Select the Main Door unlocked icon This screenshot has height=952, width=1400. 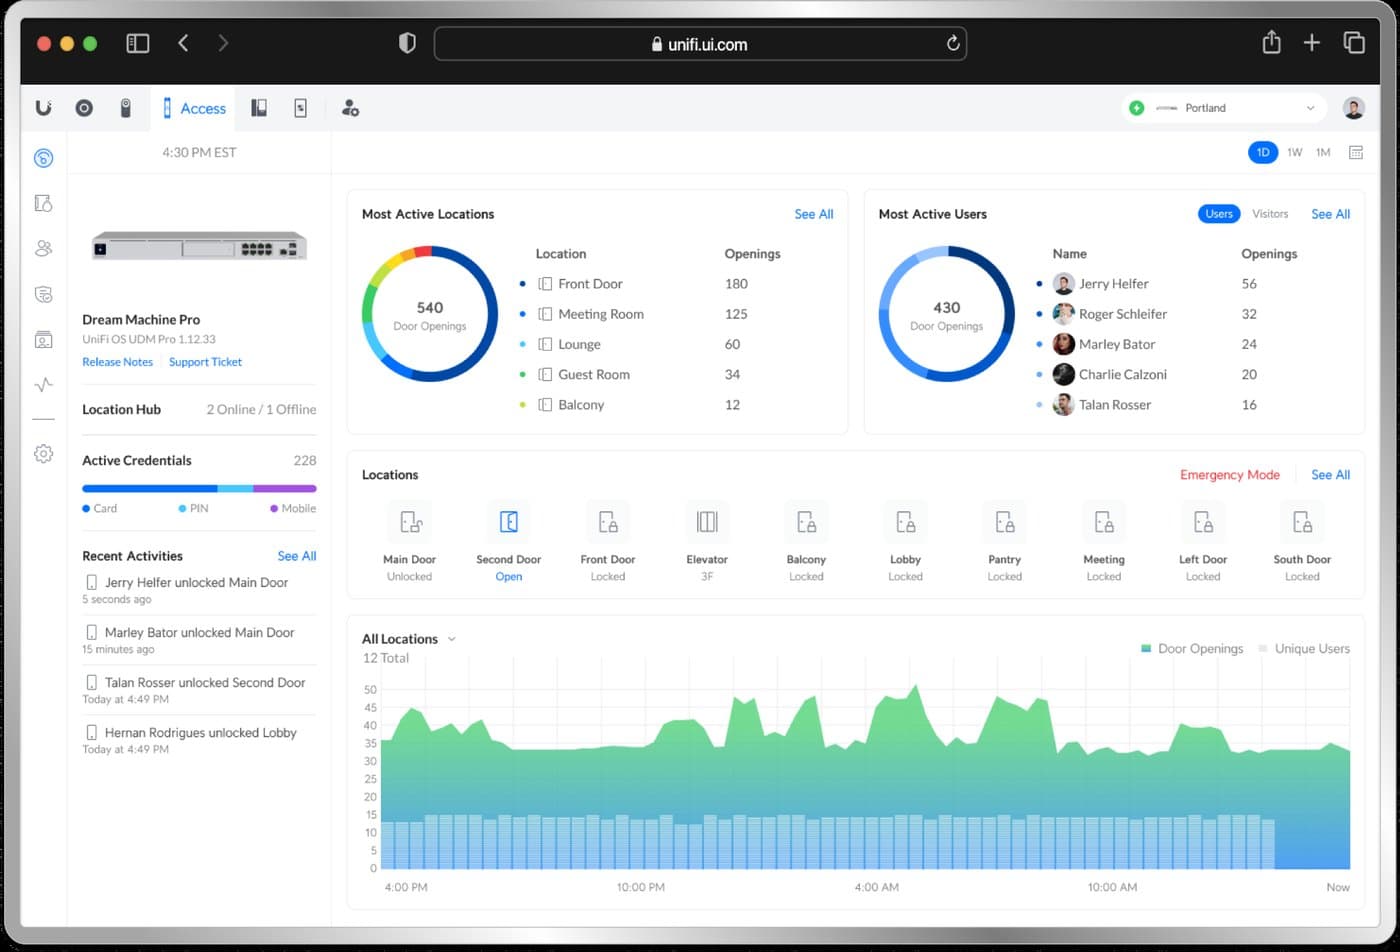(409, 522)
